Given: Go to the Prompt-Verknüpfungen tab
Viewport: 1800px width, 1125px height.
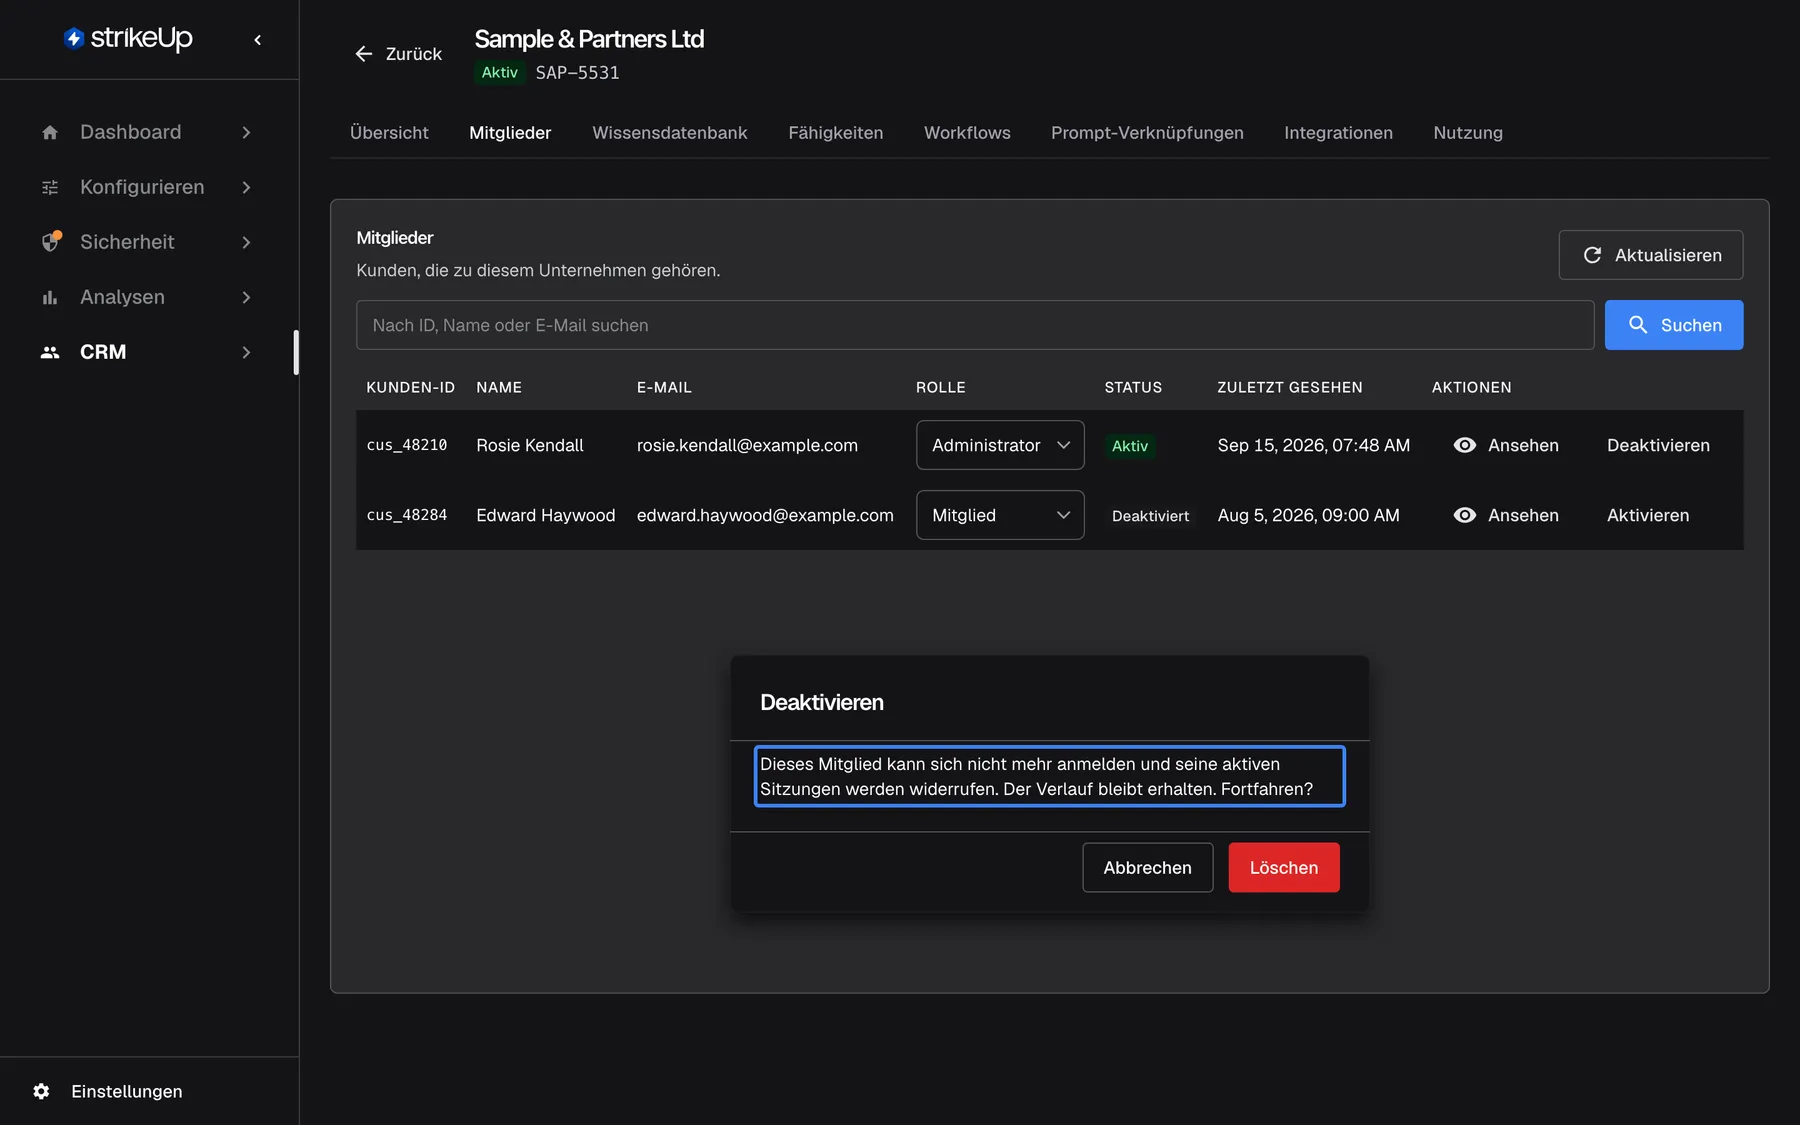Looking at the screenshot, I should tap(1147, 133).
